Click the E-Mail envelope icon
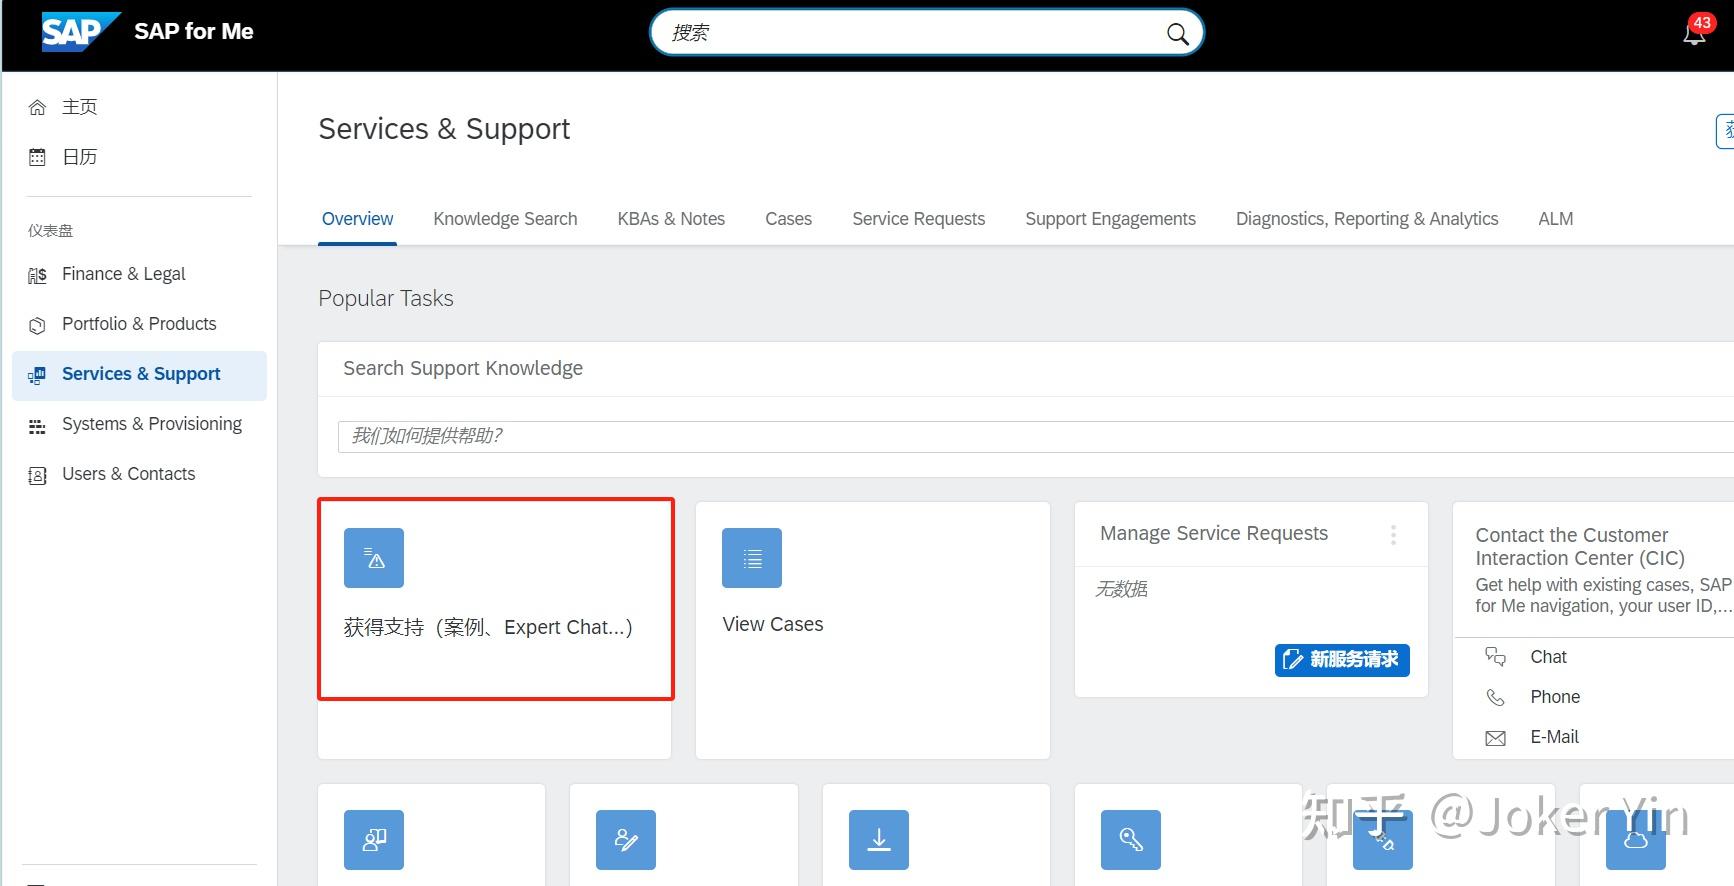1734x886 pixels. (x=1495, y=738)
